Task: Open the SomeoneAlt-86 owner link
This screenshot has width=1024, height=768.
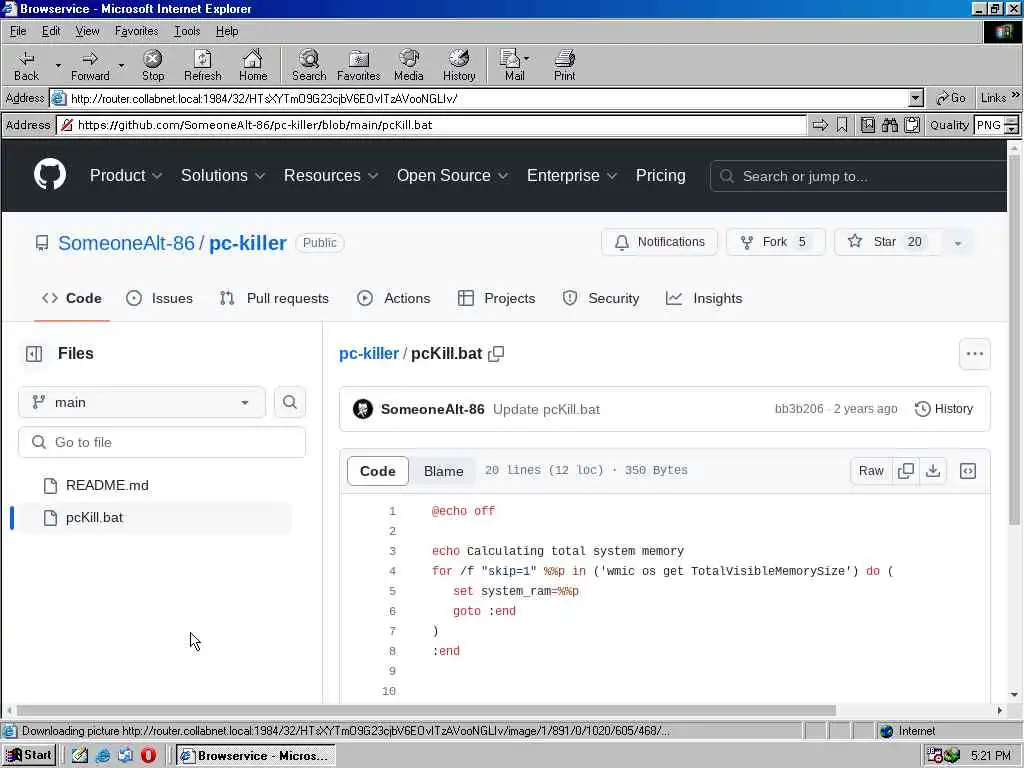Action: point(126,243)
